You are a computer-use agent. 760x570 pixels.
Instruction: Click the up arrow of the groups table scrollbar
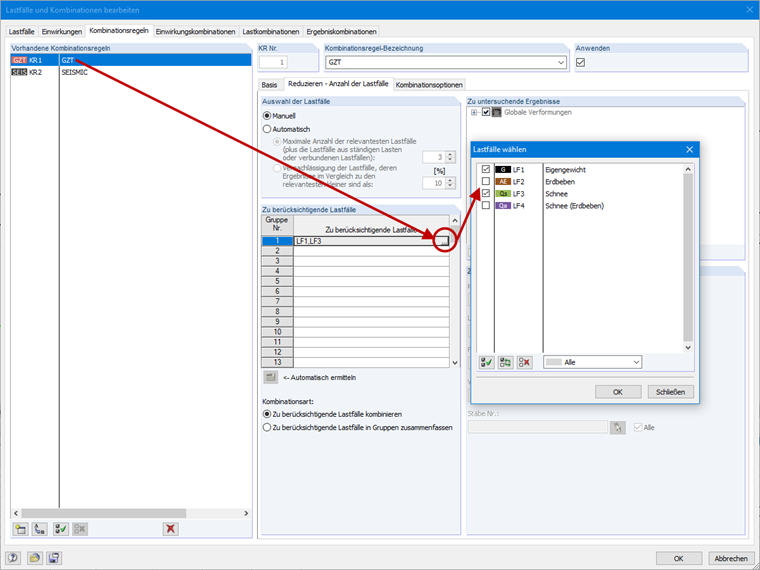(x=455, y=221)
